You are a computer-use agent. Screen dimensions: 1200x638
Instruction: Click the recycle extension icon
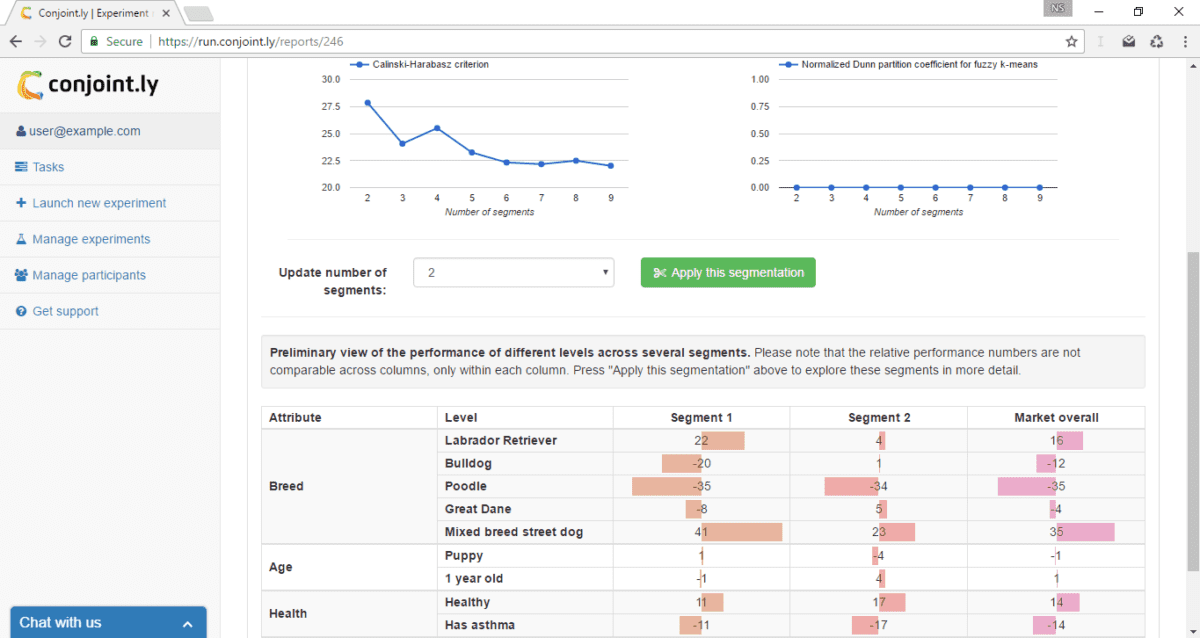click(x=1156, y=42)
